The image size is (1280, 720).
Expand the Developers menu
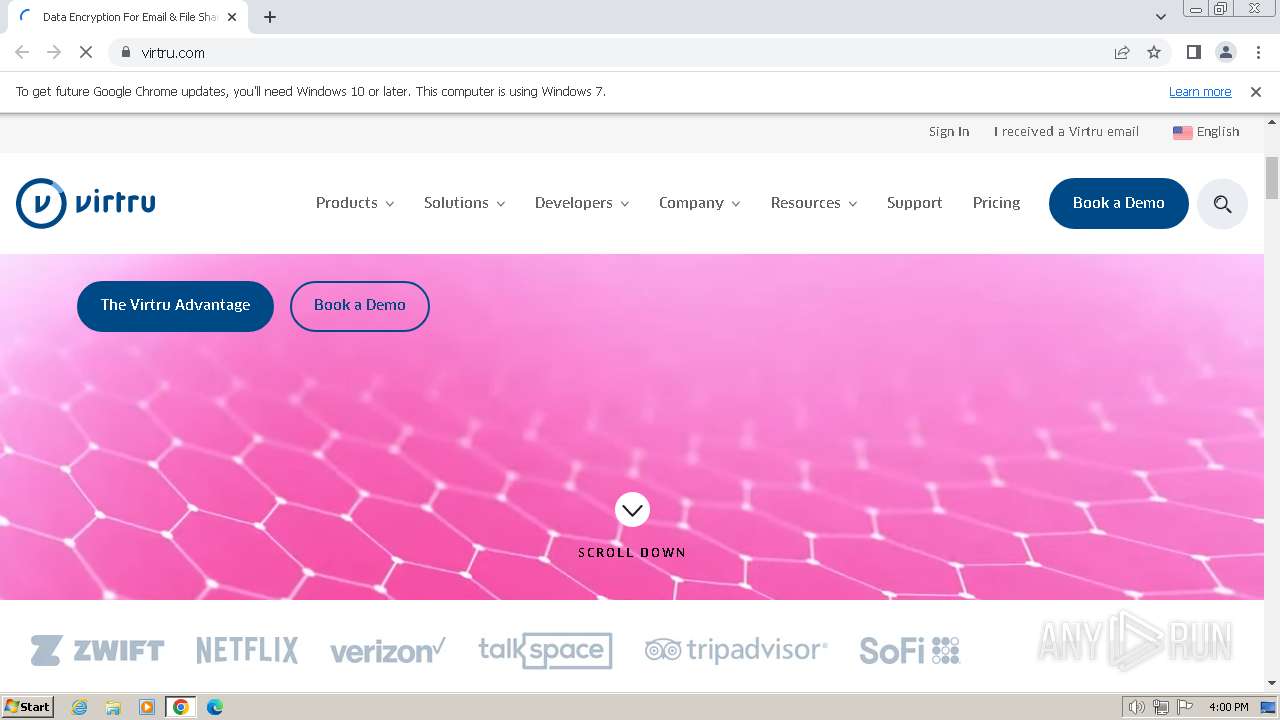pyautogui.click(x=582, y=203)
